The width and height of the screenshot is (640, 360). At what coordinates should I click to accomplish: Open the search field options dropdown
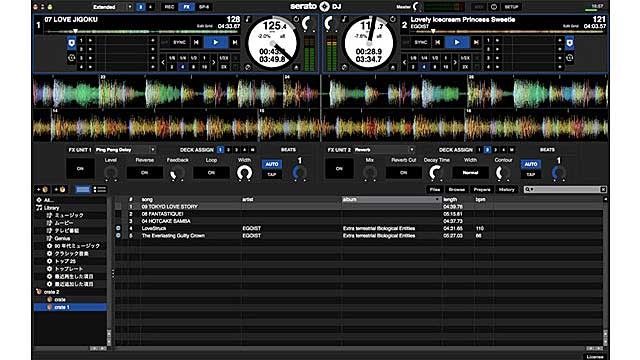529,189
